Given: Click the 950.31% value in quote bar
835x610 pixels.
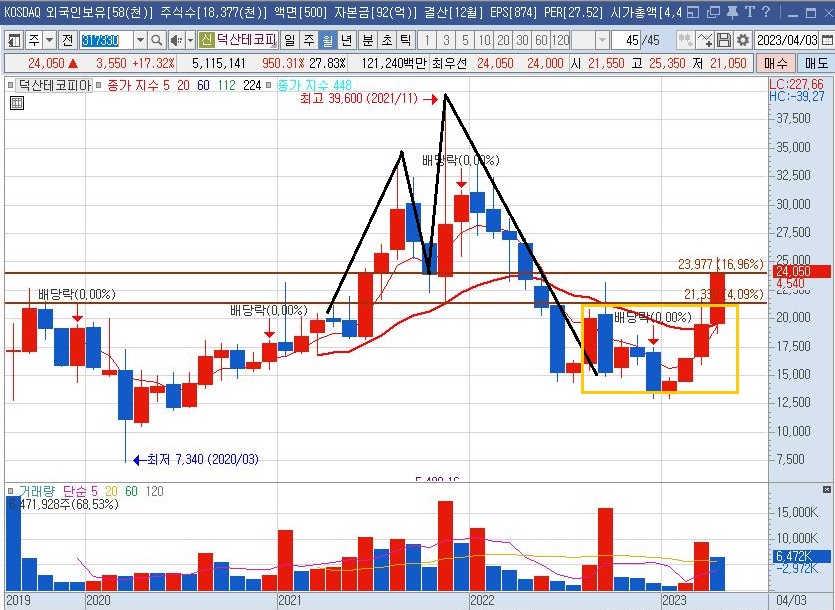Looking at the screenshot, I should (x=283, y=63).
